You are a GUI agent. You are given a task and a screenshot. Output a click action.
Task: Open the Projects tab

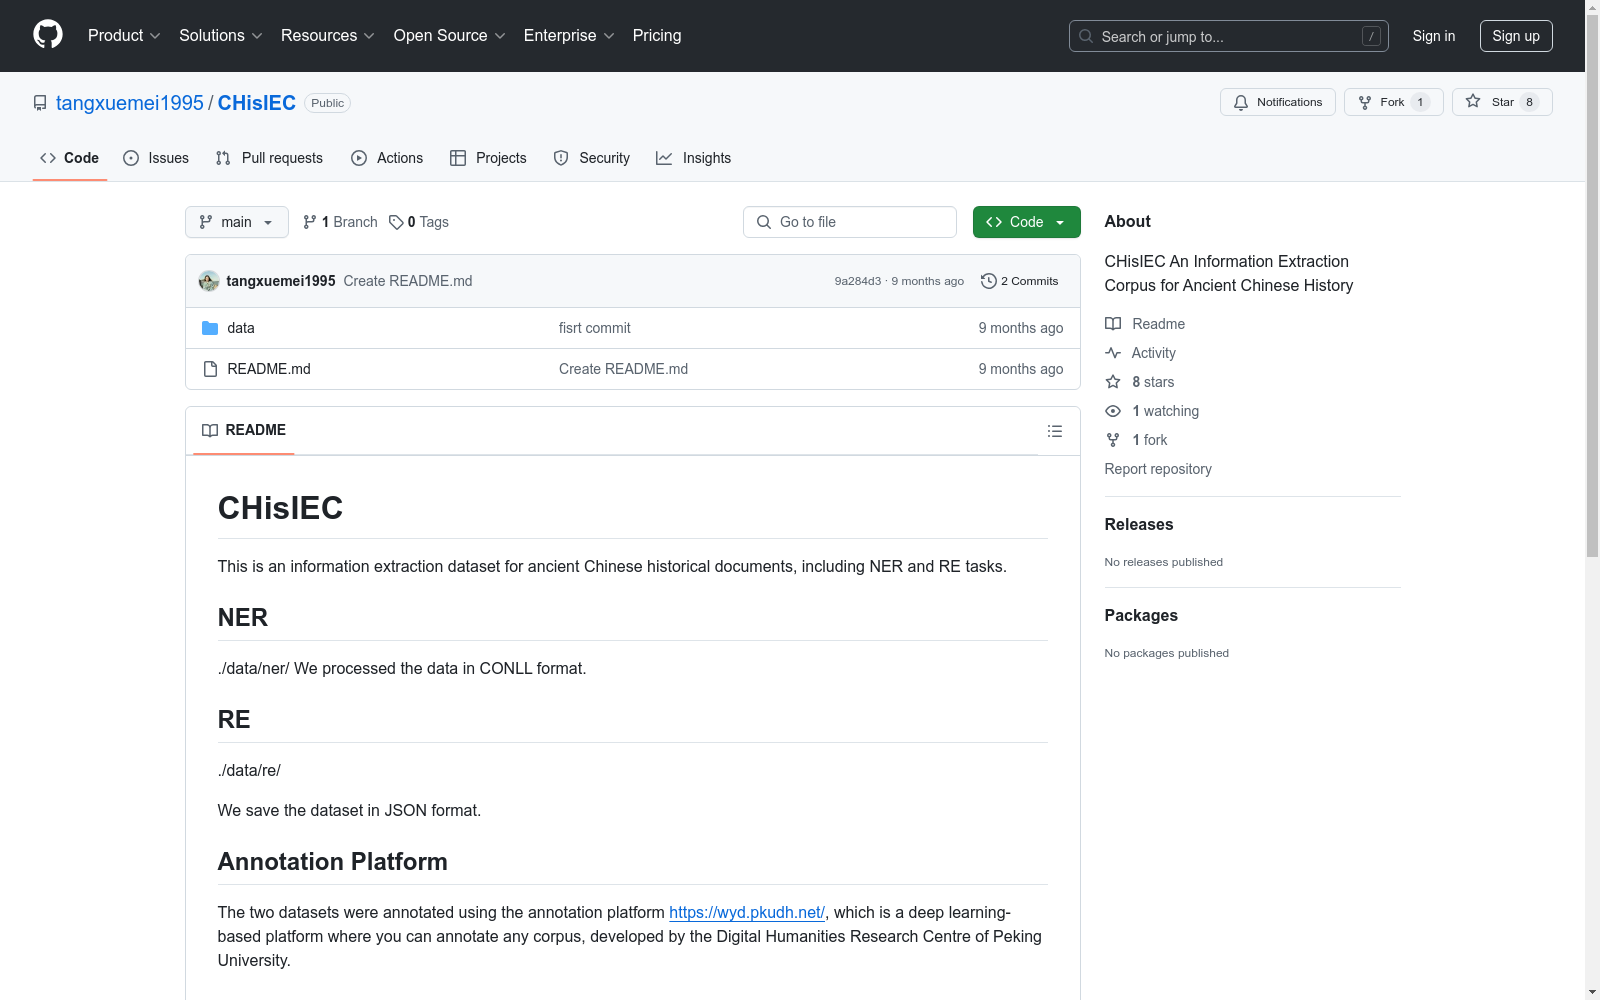[488, 158]
